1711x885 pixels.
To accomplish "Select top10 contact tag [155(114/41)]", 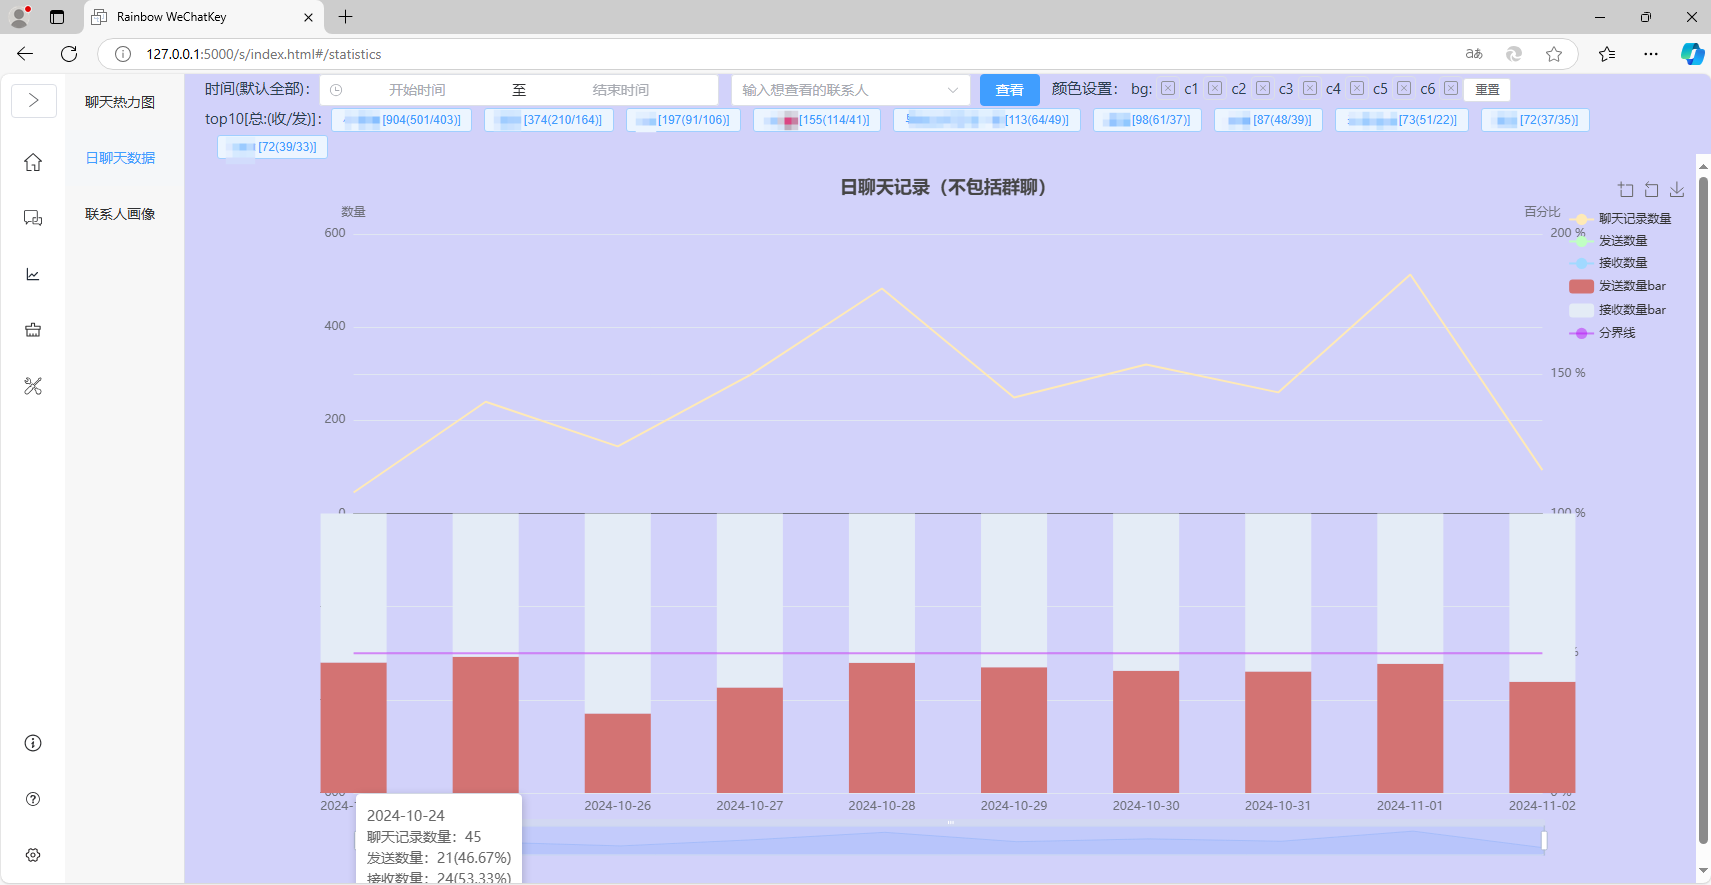I will coord(817,120).
